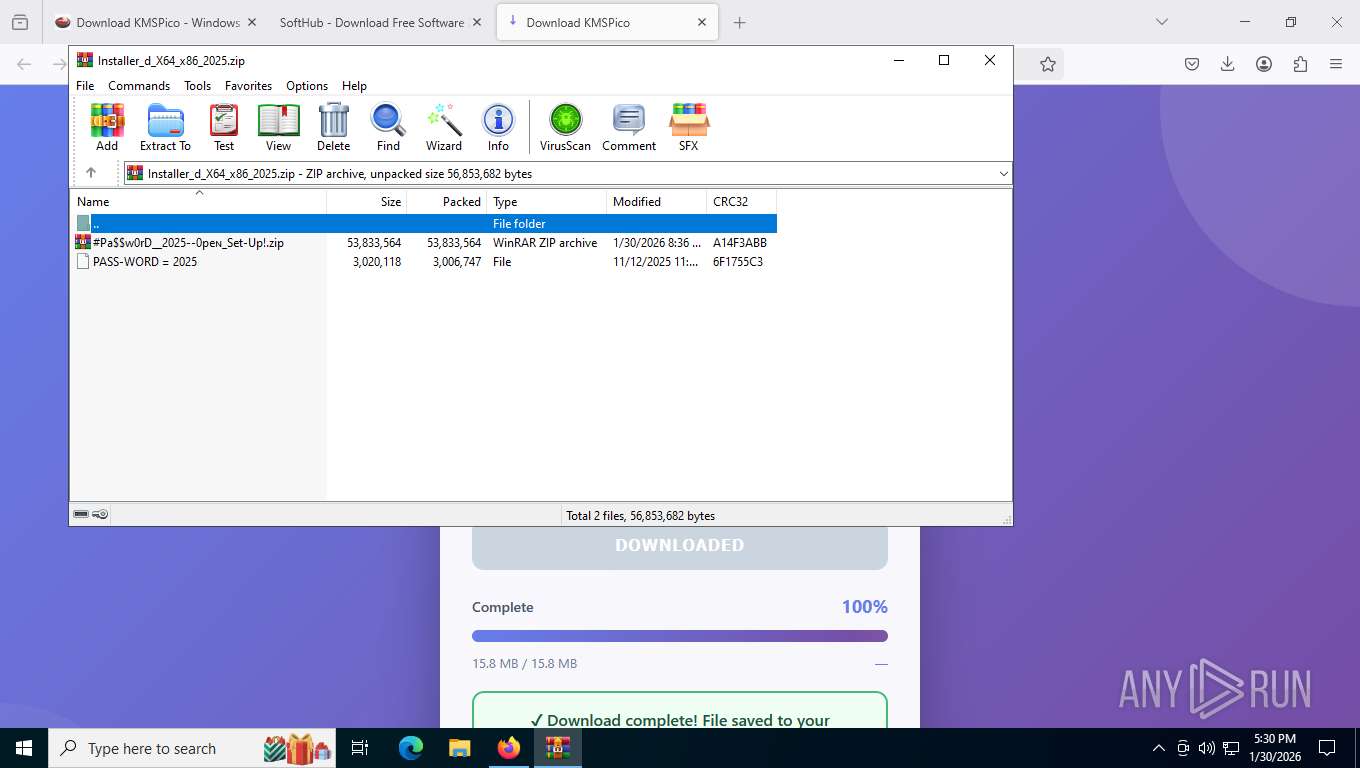This screenshot has height=768, width=1360.
Task: Open the Firefox account icon
Action: click(1264, 64)
